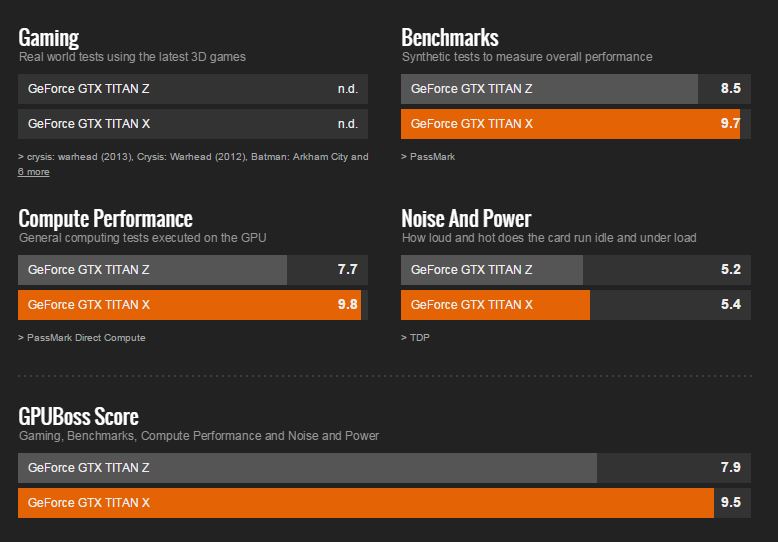The height and width of the screenshot is (542, 778).
Task: Select GeForce GTX TITAN Z gaming row
Action: [x=193, y=89]
